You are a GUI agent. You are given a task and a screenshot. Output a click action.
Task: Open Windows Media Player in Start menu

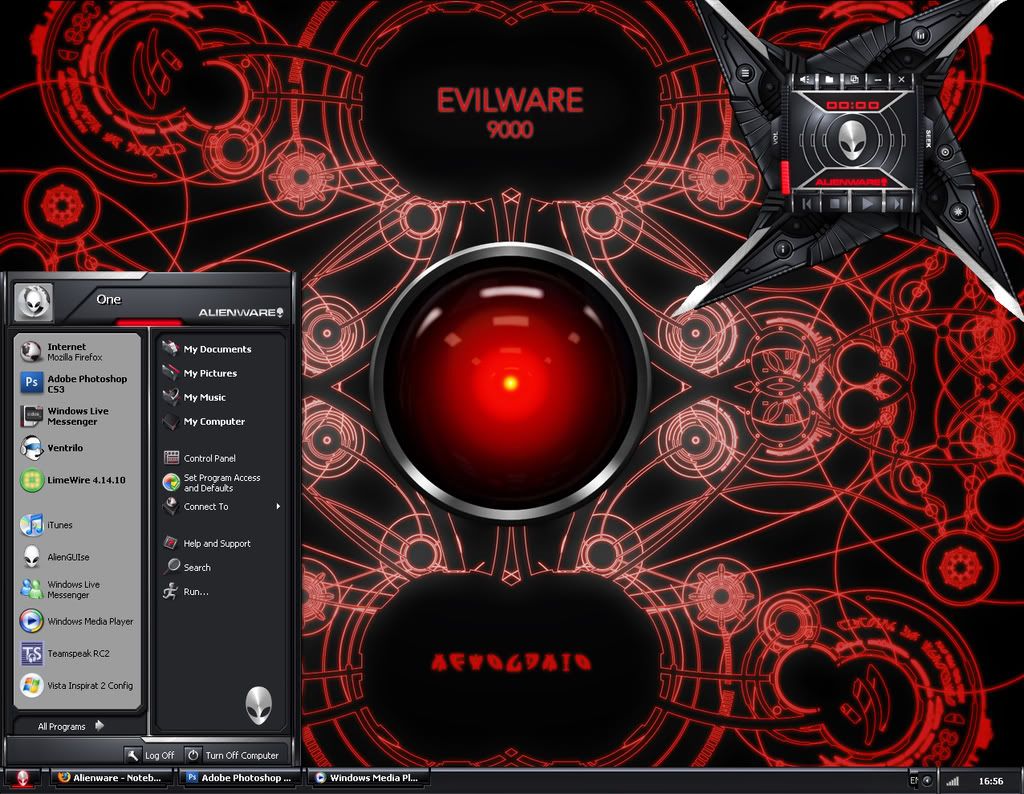[x=77, y=621]
